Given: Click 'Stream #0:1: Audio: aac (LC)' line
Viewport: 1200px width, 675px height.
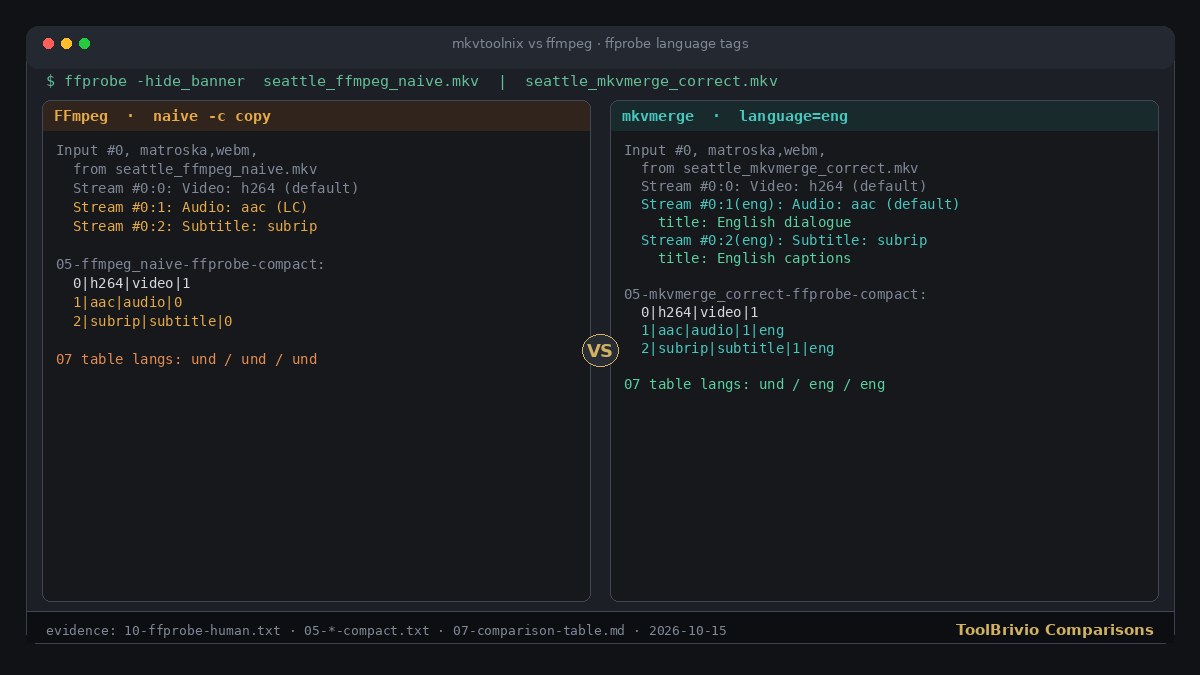Looking at the screenshot, I should [190, 207].
